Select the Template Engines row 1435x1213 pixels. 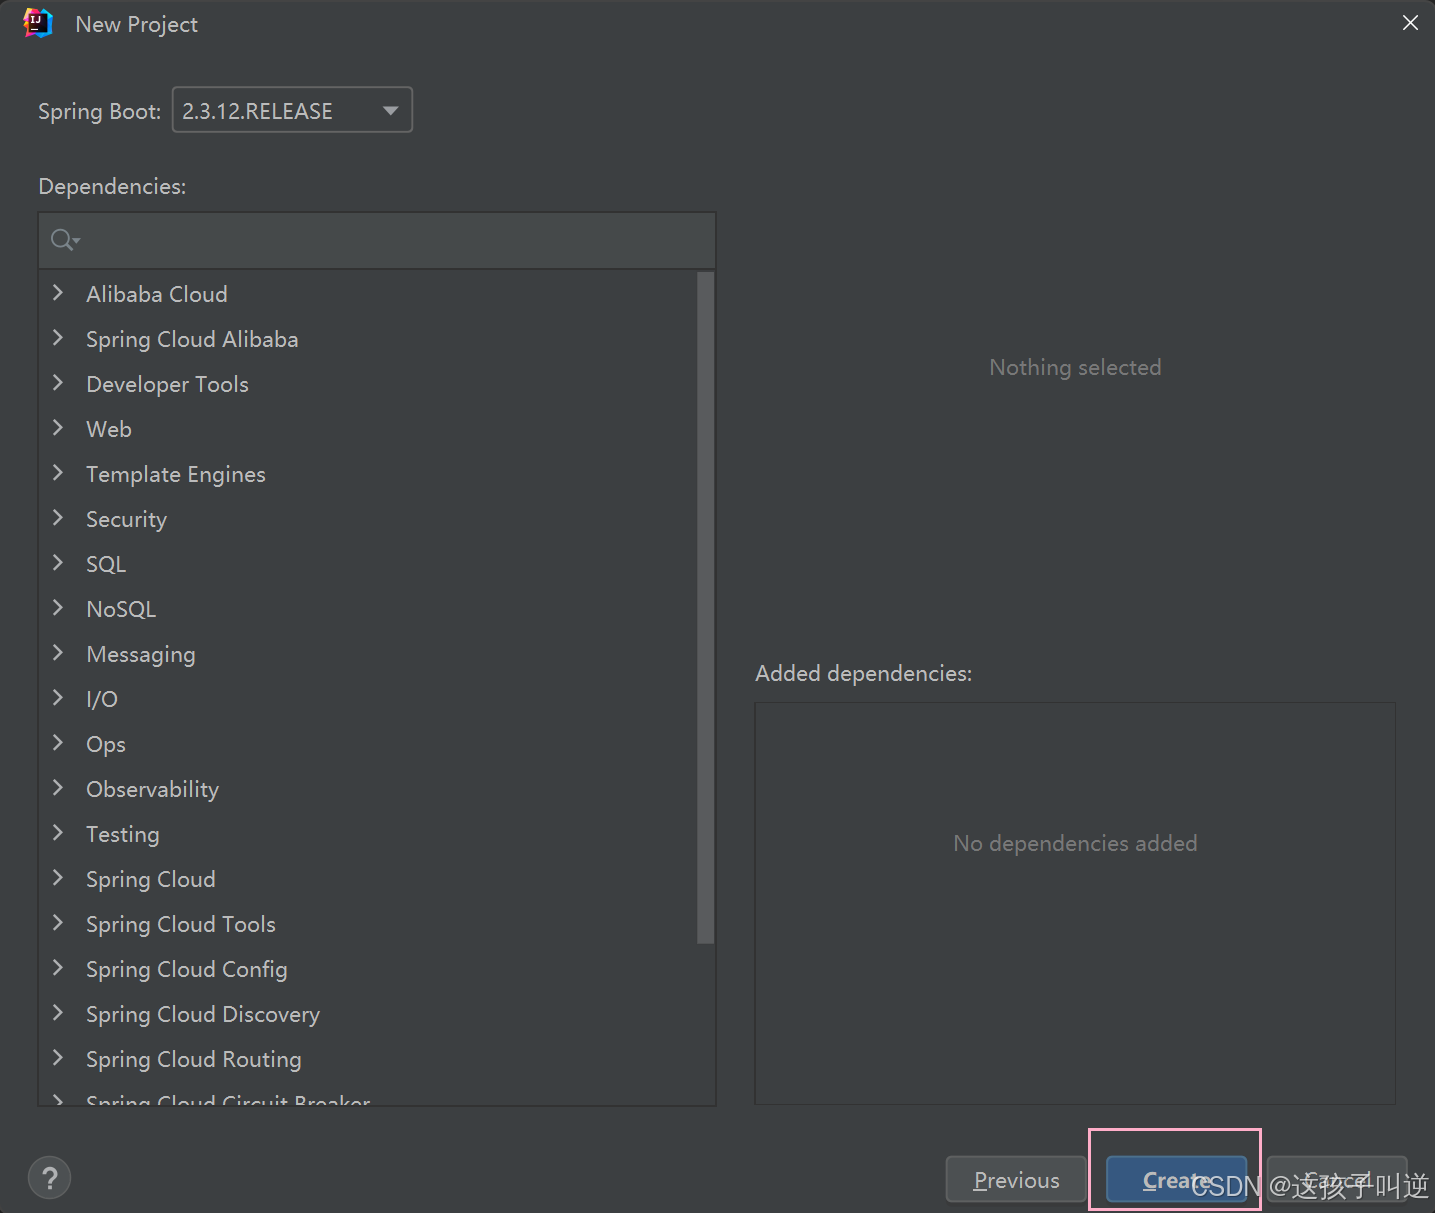point(368,474)
